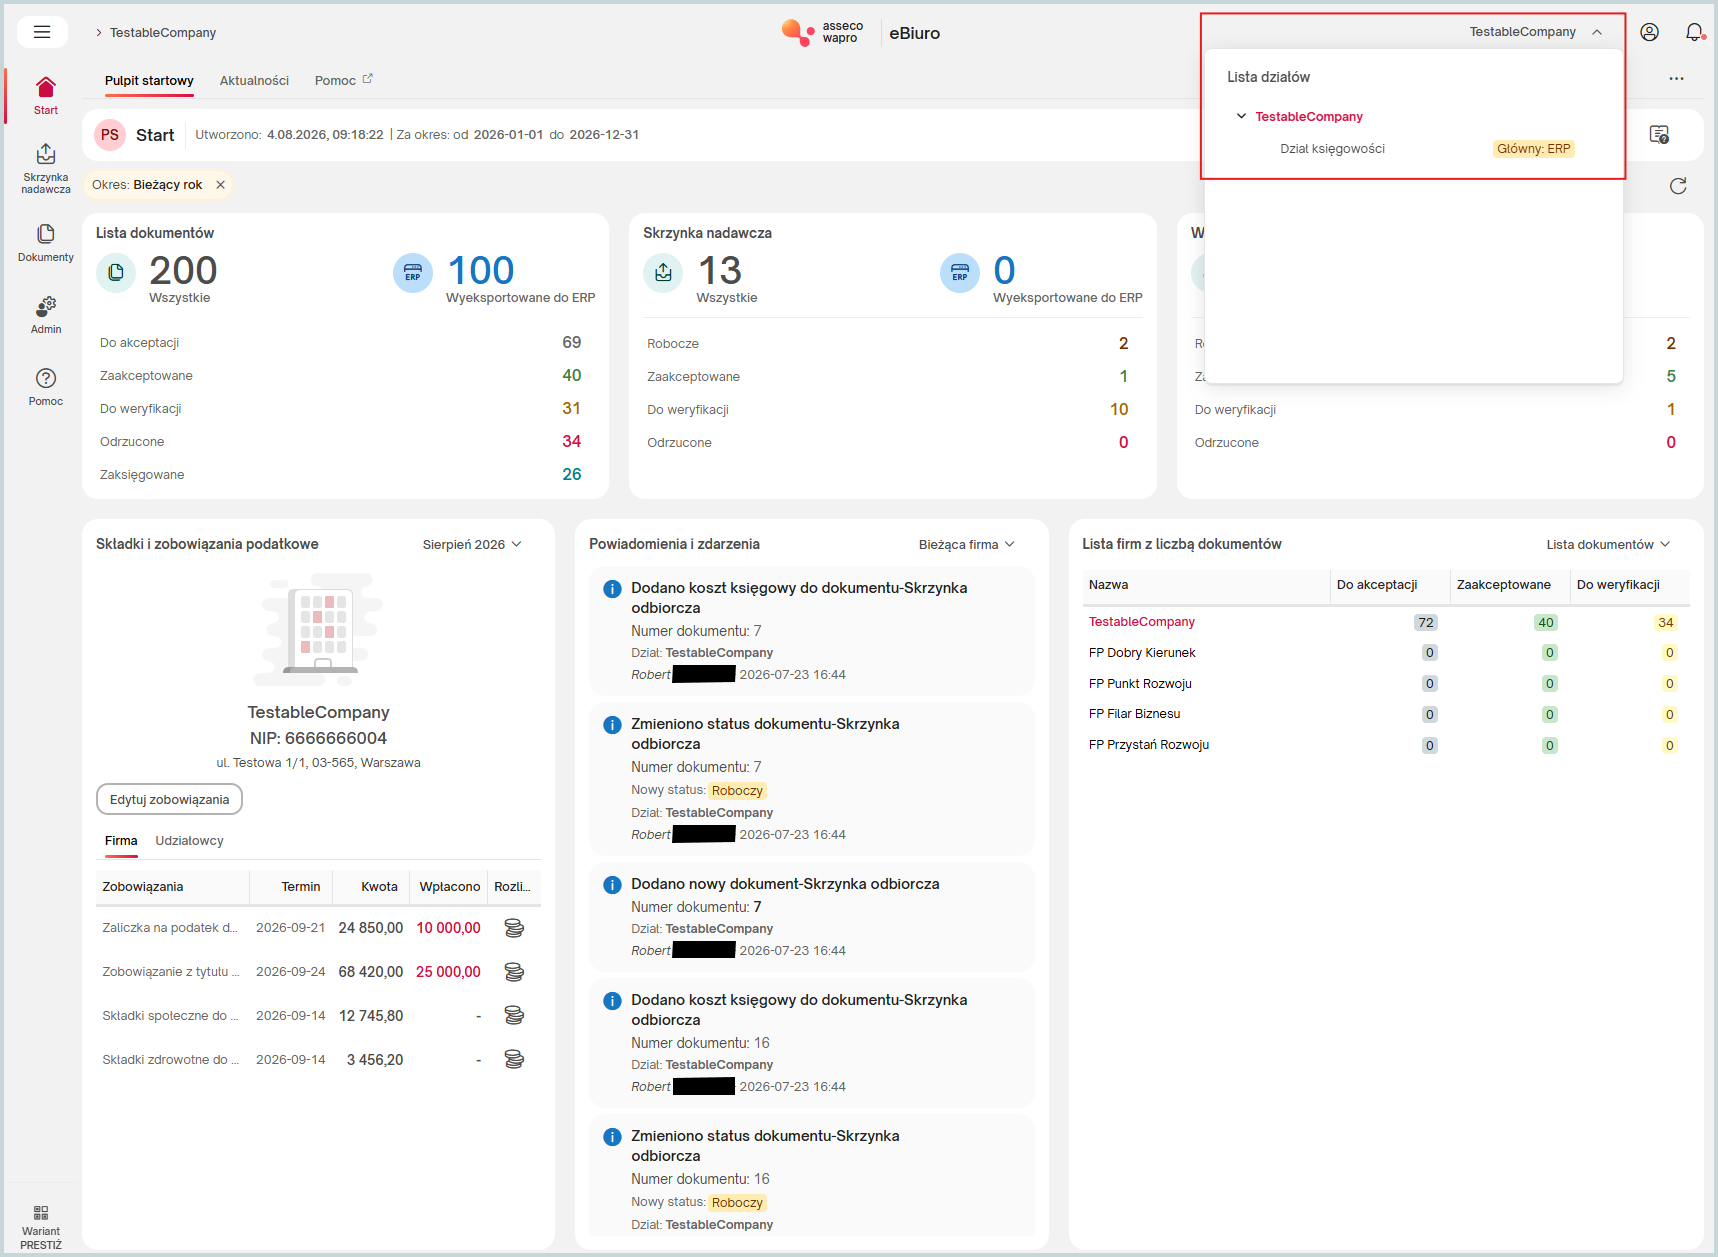Open Skrzynka nadawcza in the sidebar
This screenshot has height=1257, width=1718.
[x=46, y=168]
